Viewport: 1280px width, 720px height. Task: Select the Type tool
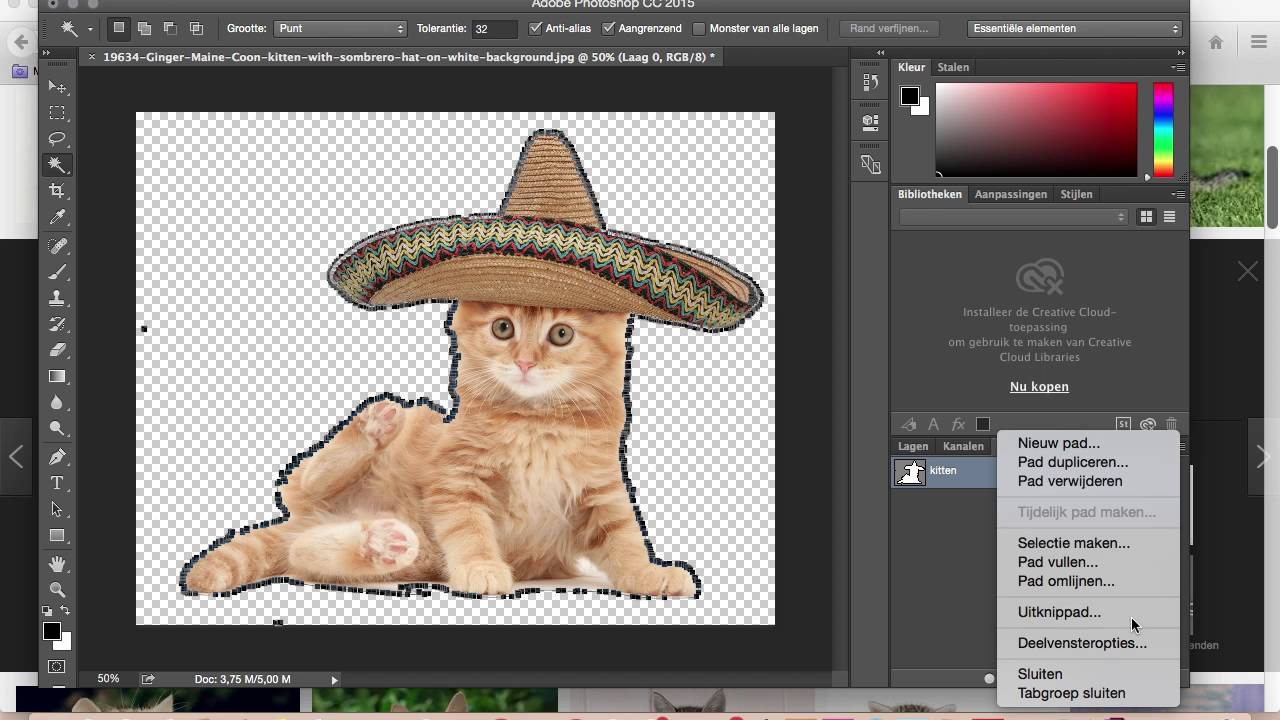click(57, 483)
